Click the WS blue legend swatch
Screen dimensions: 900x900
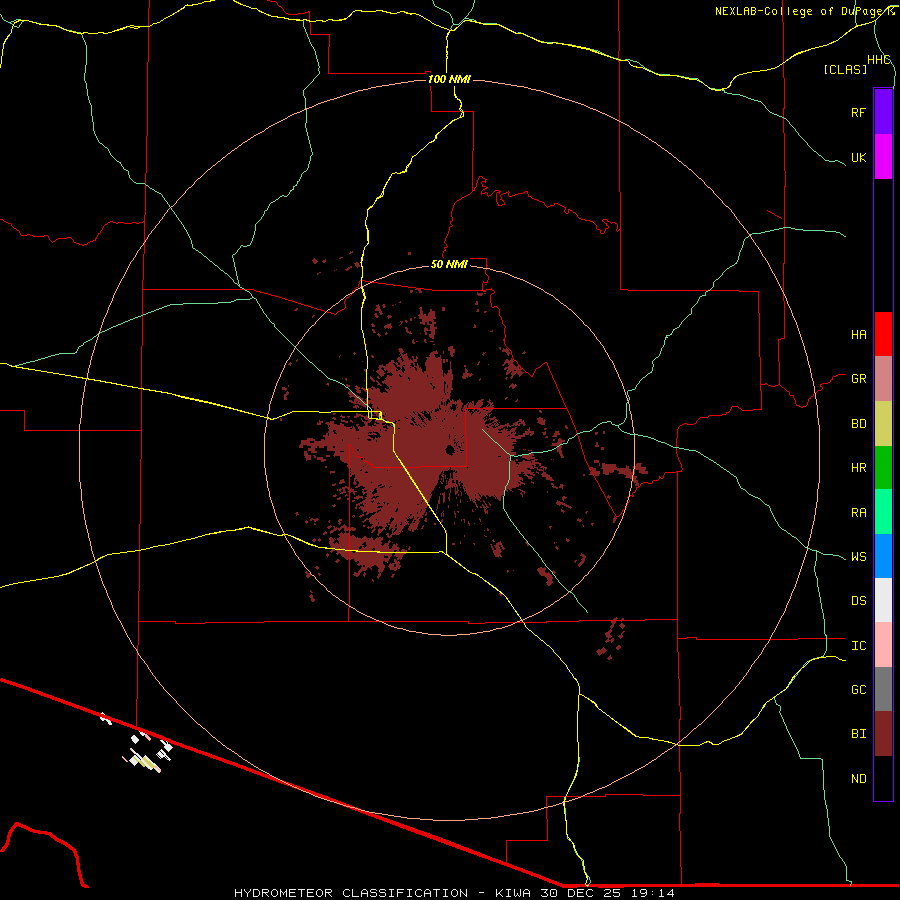click(x=883, y=556)
